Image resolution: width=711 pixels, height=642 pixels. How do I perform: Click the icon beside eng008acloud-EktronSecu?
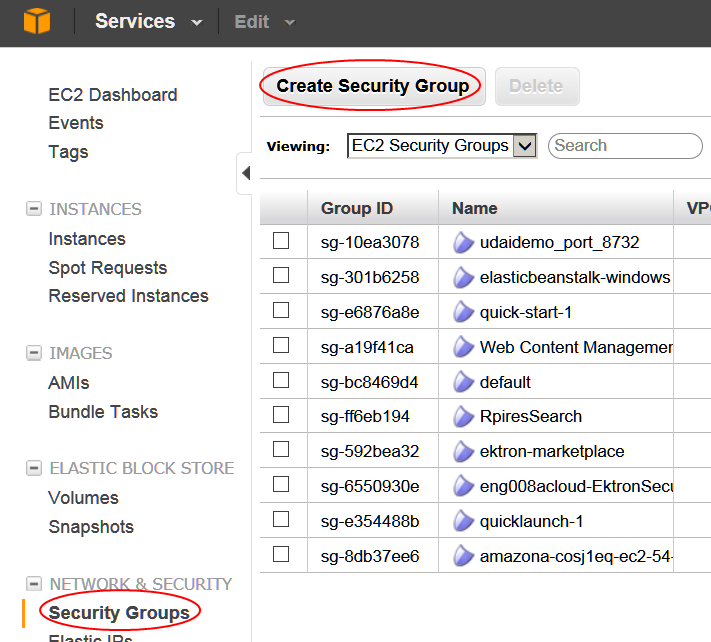[463, 486]
